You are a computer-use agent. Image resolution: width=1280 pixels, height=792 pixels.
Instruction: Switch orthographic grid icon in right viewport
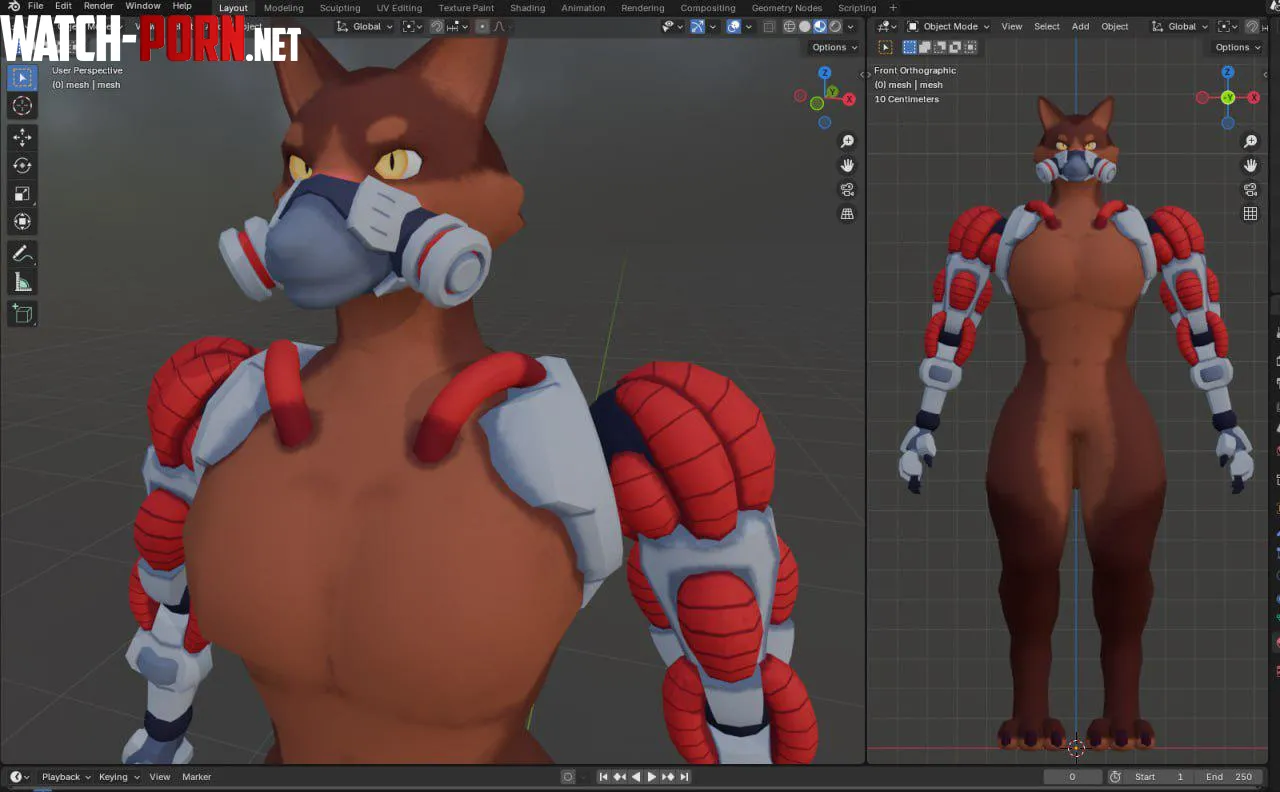click(x=1250, y=214)
